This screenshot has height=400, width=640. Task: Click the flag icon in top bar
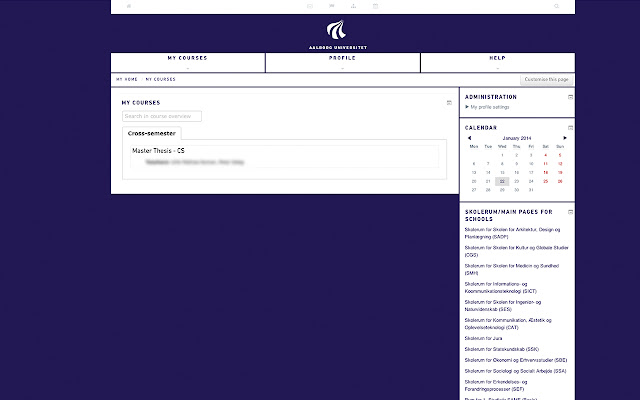[x=331, y=6]
